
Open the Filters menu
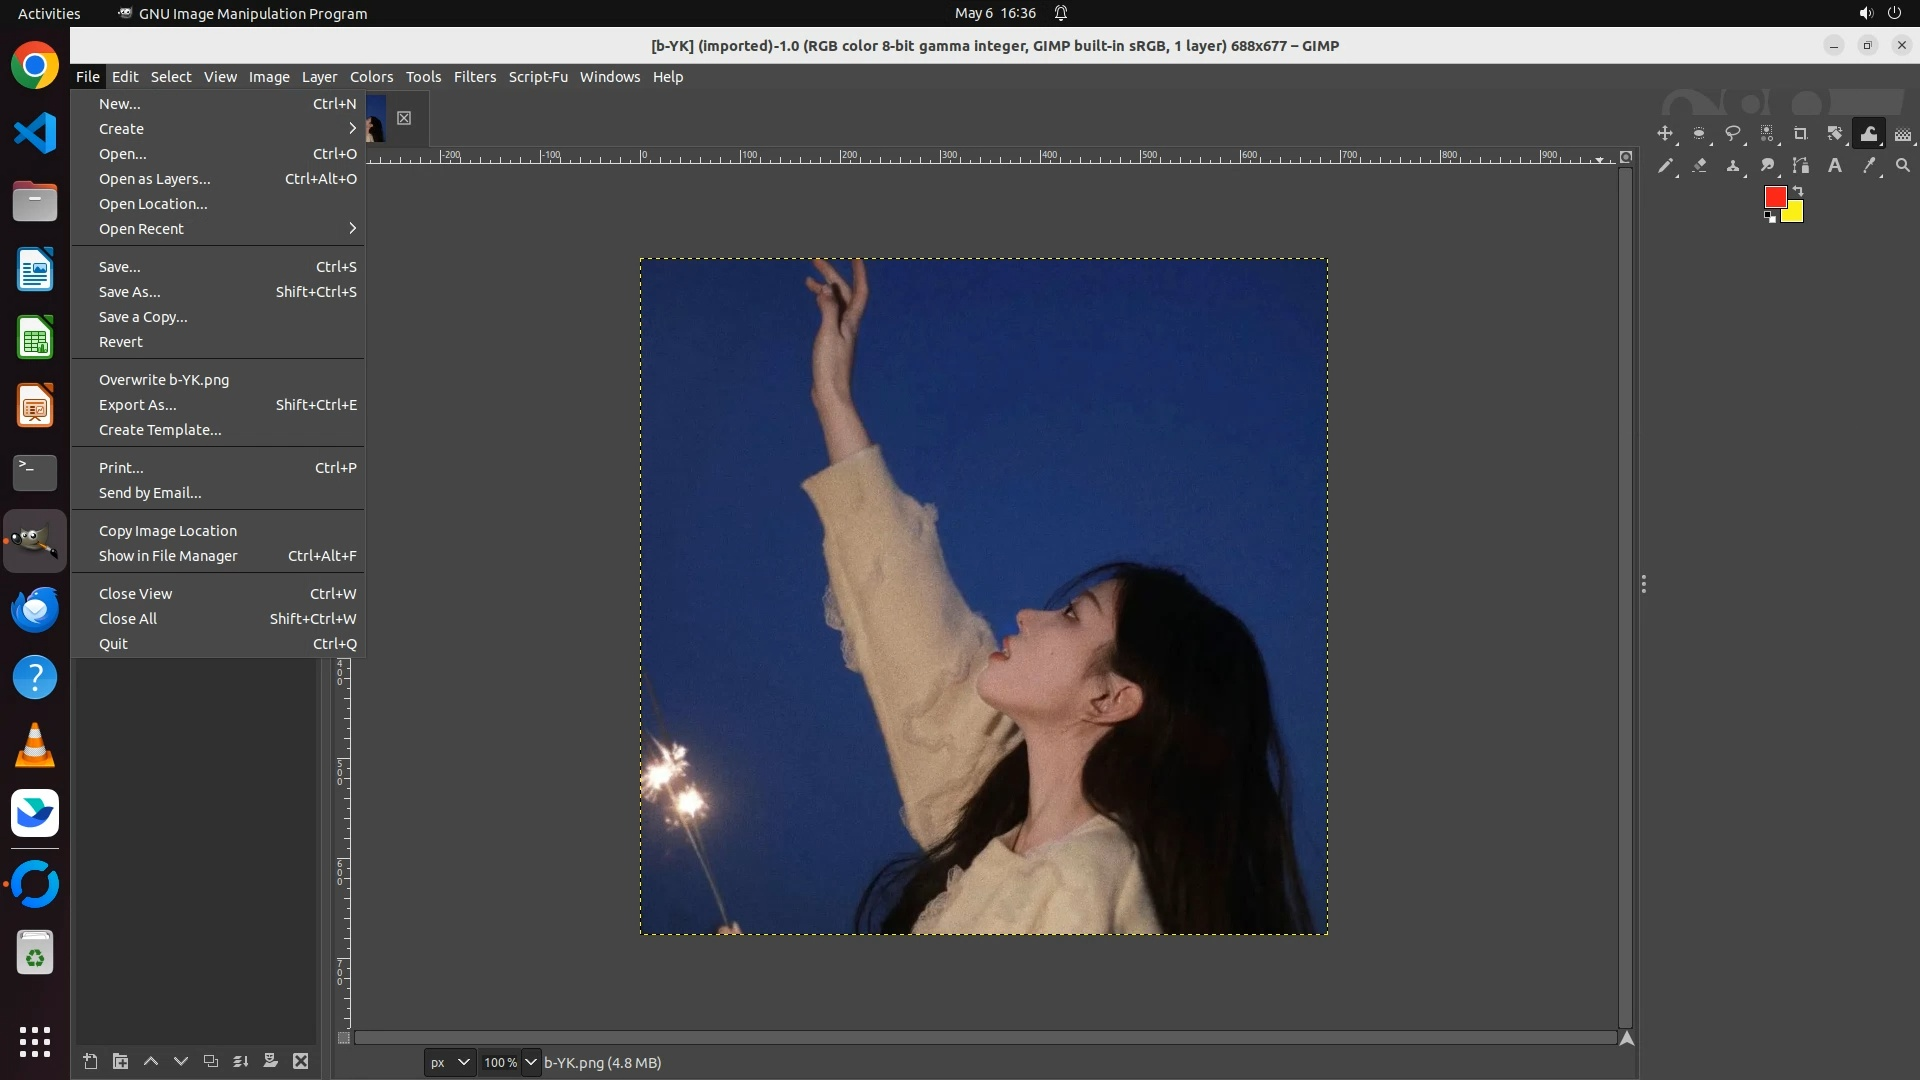click(x=474, y=77)
